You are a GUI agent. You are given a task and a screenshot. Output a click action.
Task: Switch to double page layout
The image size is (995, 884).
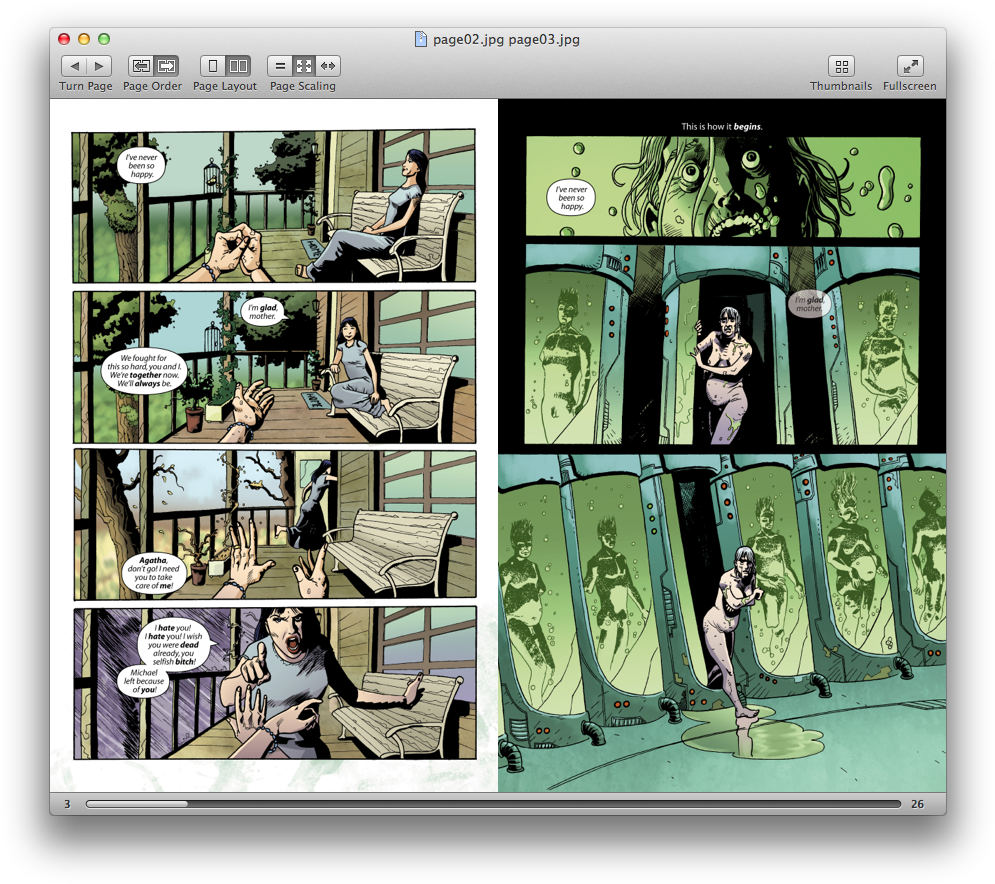(238, 66)
